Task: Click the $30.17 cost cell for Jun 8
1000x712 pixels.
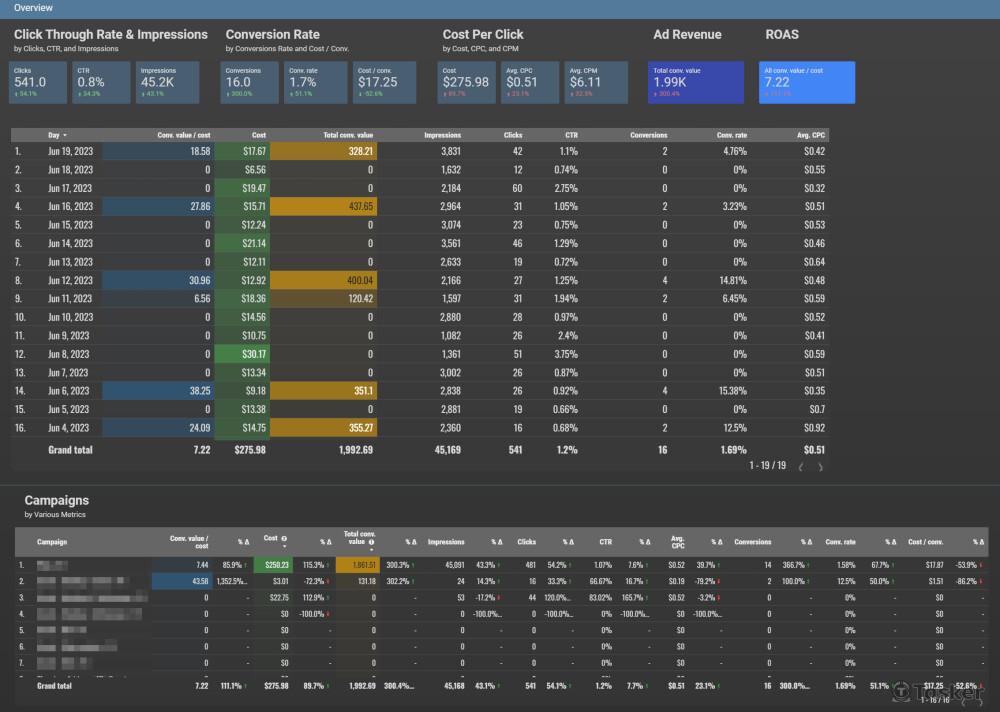Action: pyautogui.click(x=251, y=353)
